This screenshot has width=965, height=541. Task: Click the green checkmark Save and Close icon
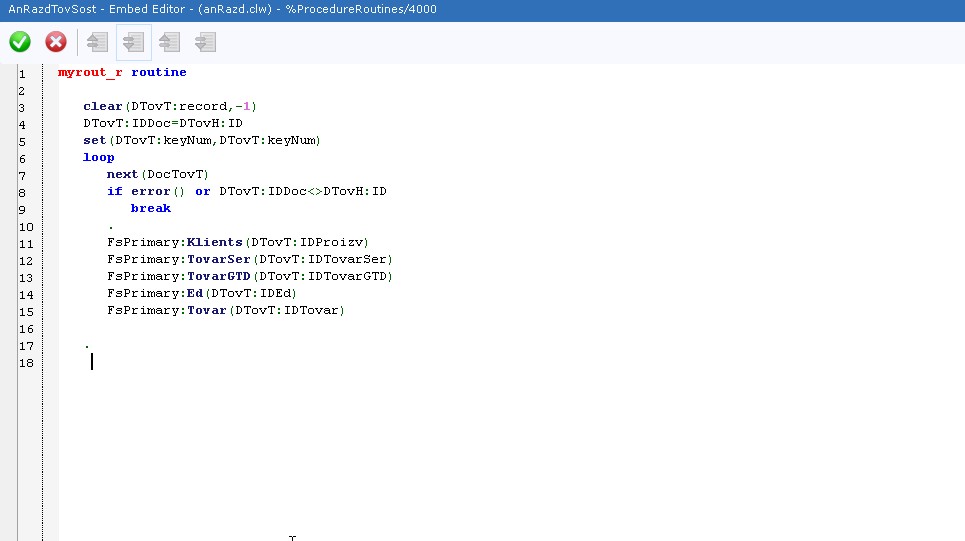(x=20, y=42)
